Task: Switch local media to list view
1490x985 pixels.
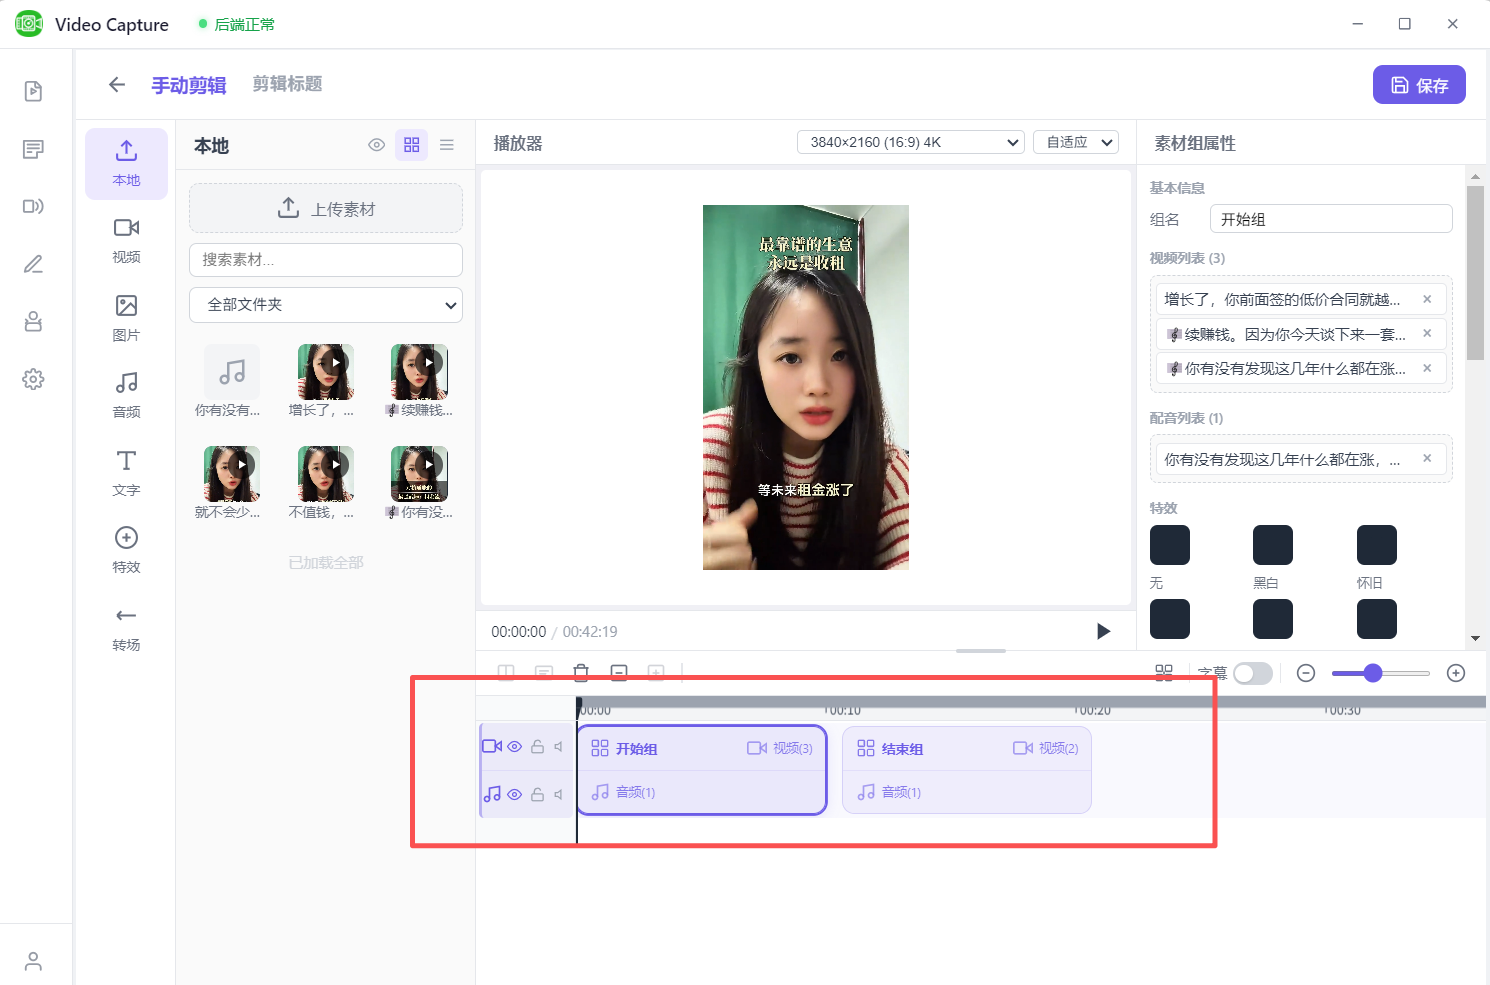Action: (x=447, y=145)
